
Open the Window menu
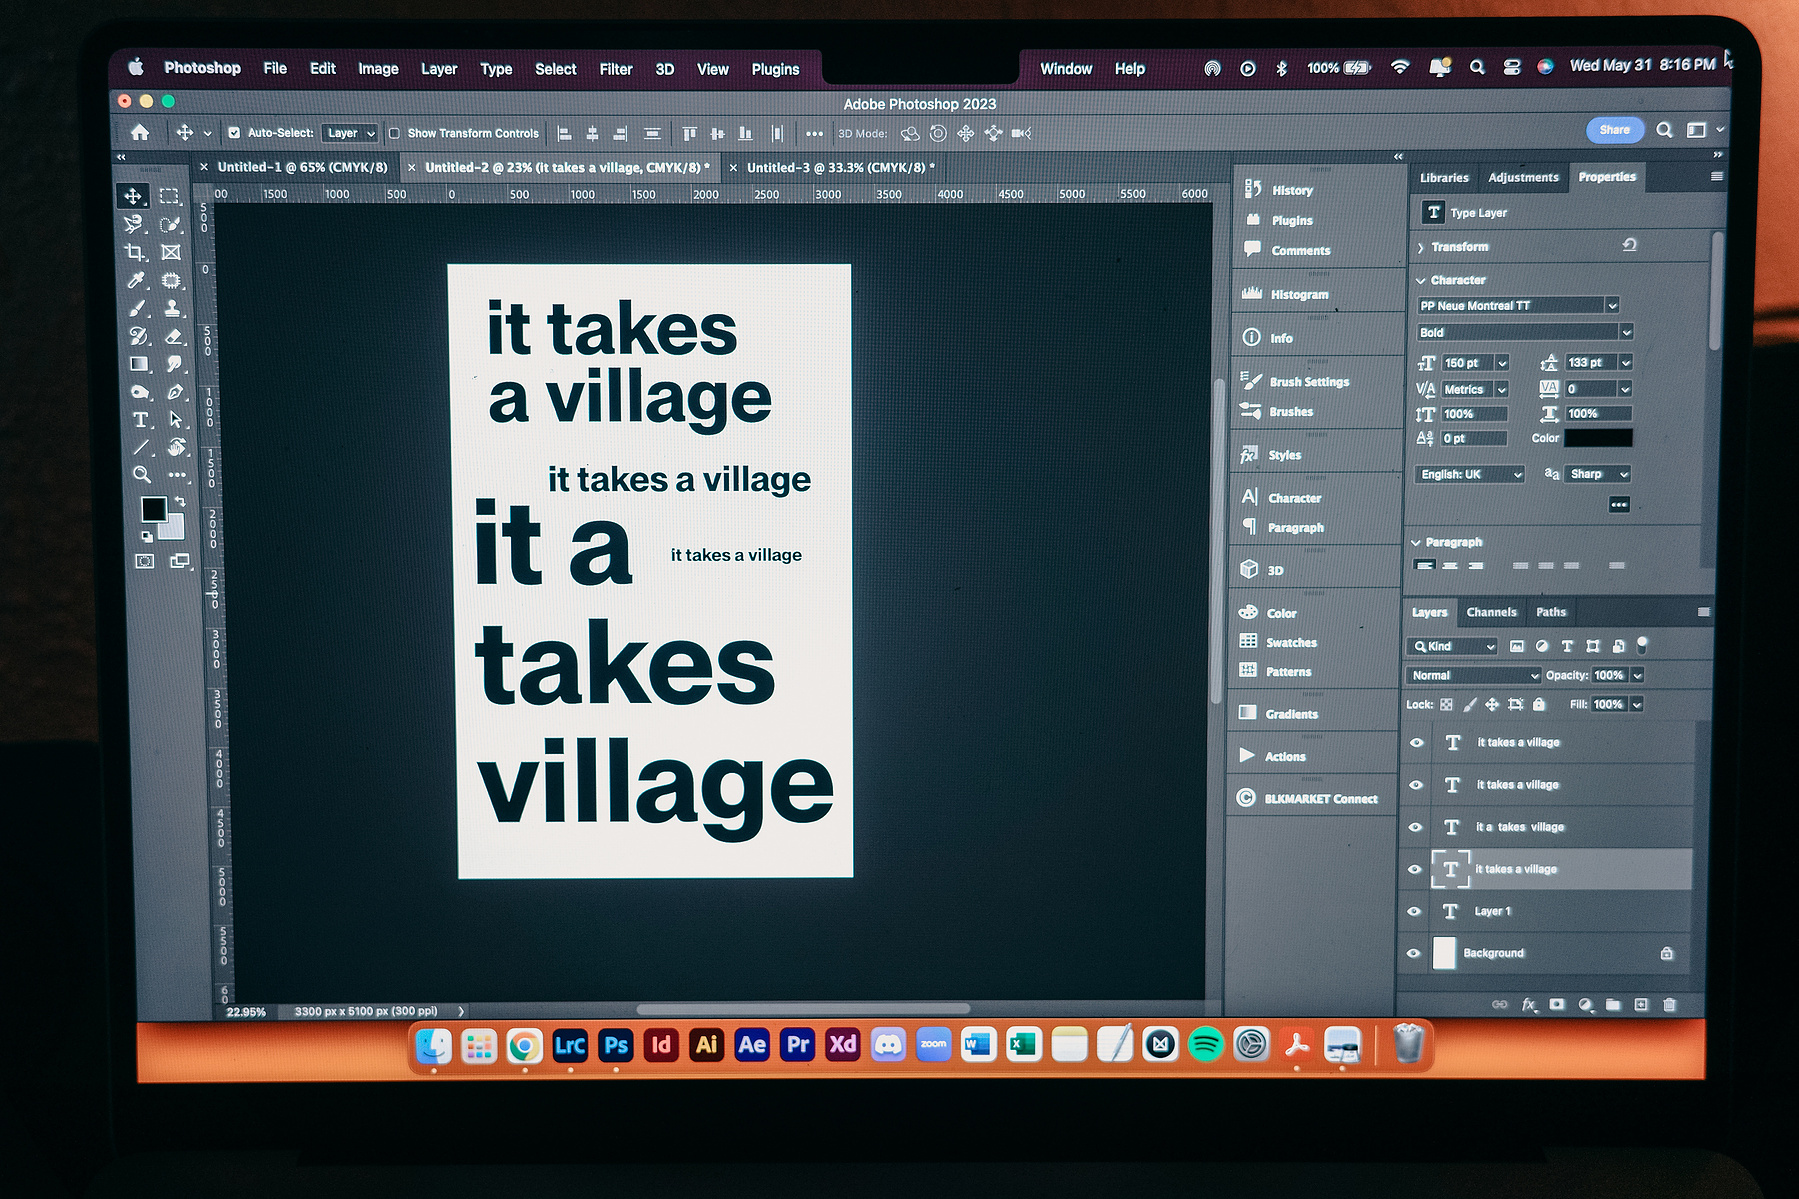coord(1066,69)
